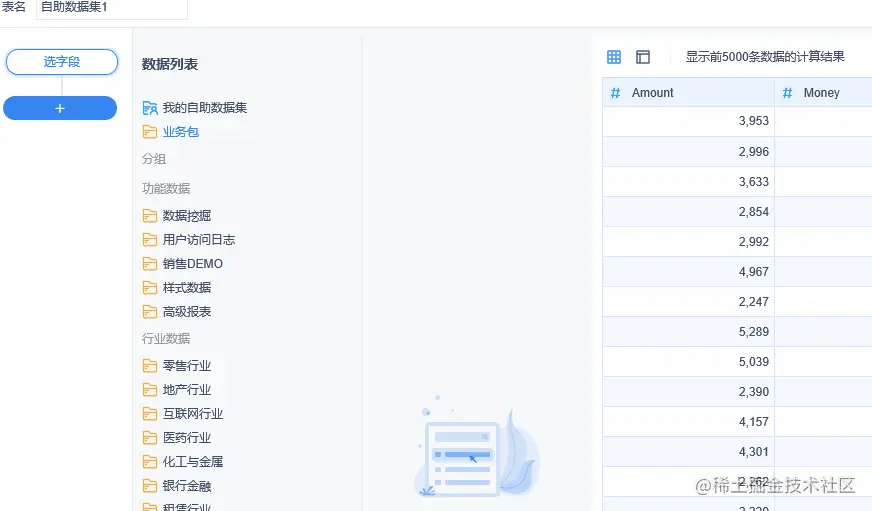
Task: Click the 数据列表 panel heading
Action: click(170, 65)
